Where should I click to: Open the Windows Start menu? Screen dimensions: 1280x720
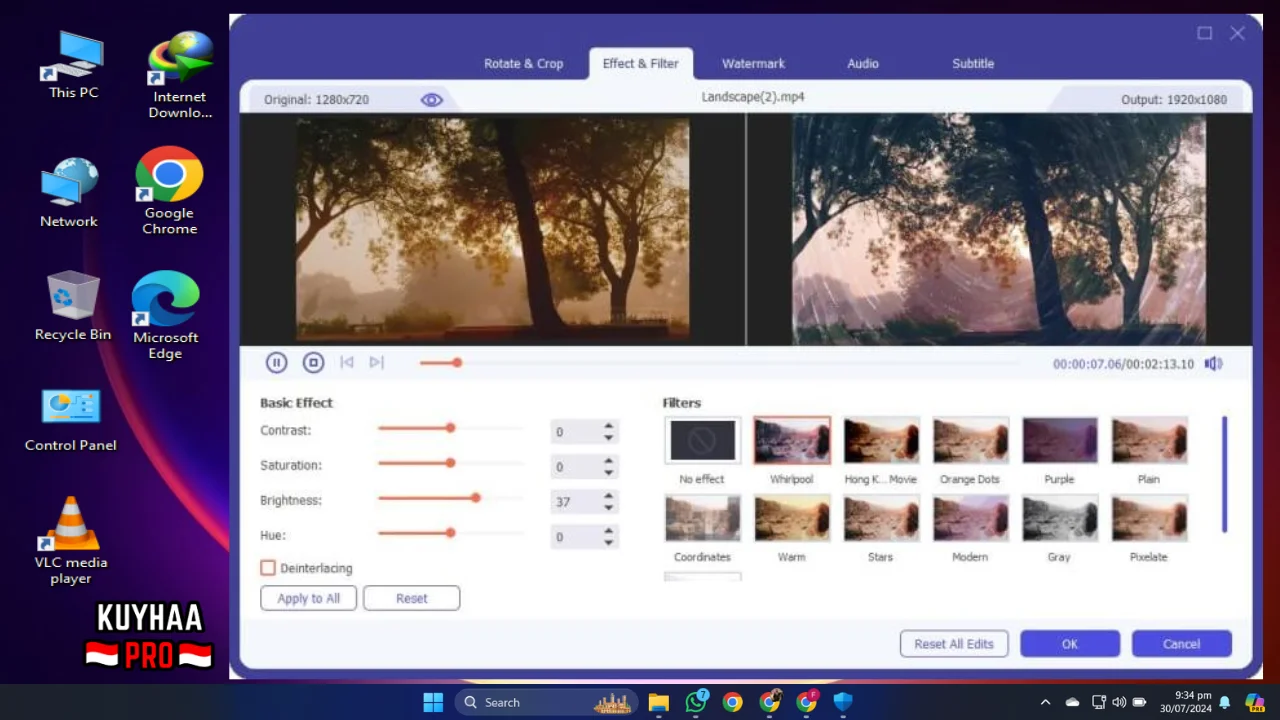click(x=433, y=702)
